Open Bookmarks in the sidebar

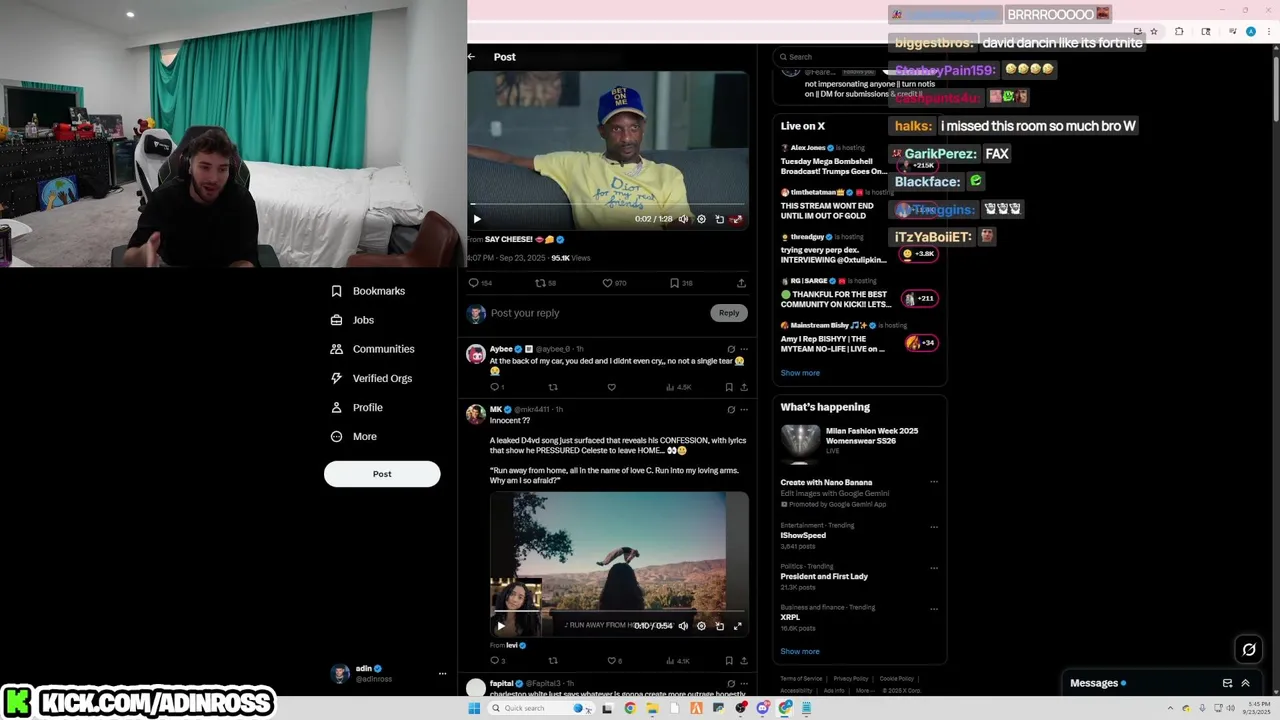coord(367,291)
